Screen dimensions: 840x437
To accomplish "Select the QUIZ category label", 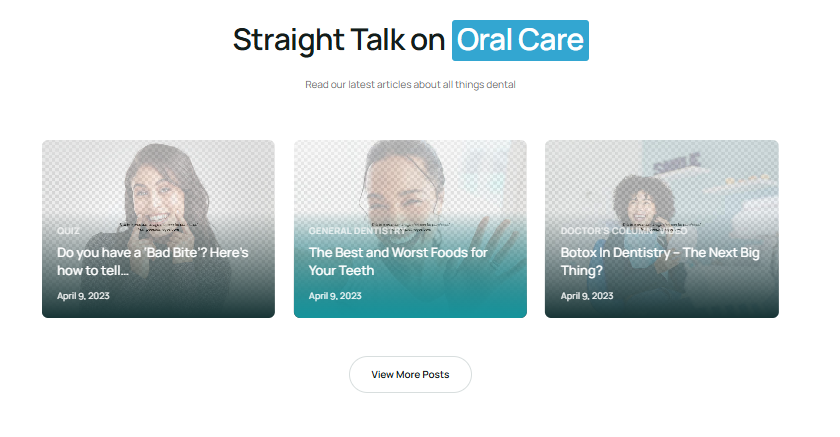I will click(x=68, y=231).
